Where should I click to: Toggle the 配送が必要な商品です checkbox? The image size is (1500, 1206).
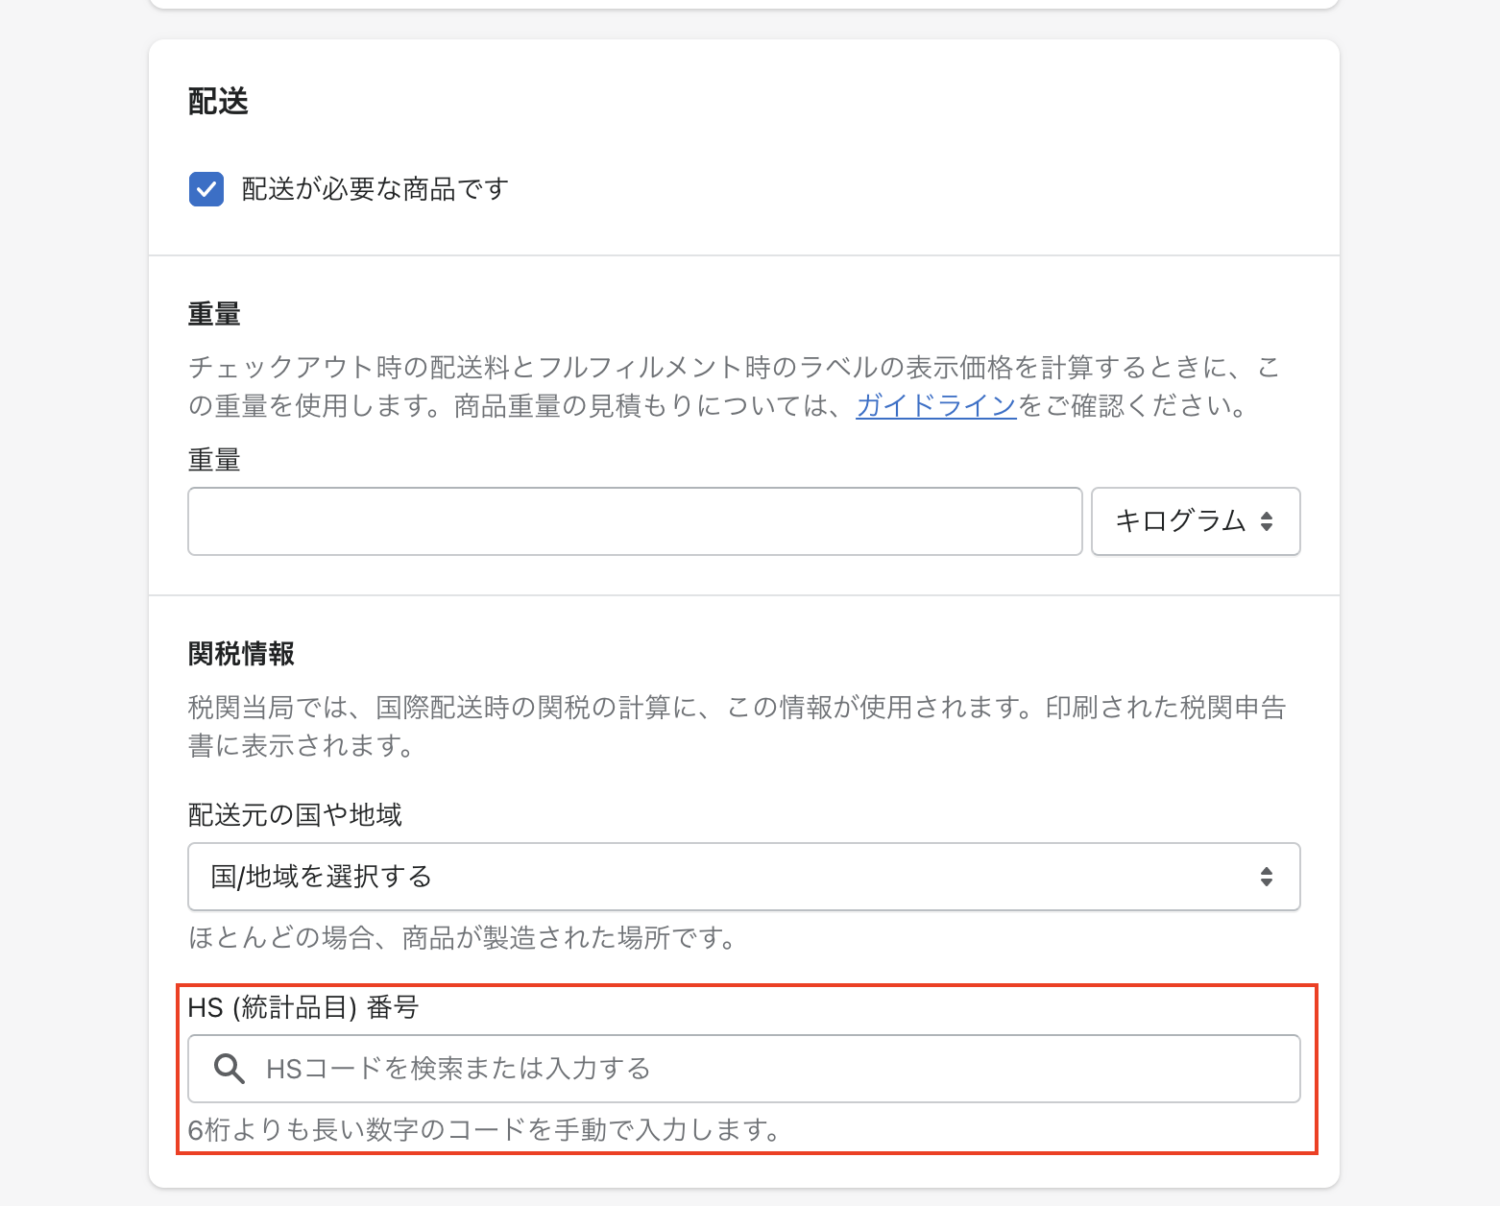click(x=206, y=189)
